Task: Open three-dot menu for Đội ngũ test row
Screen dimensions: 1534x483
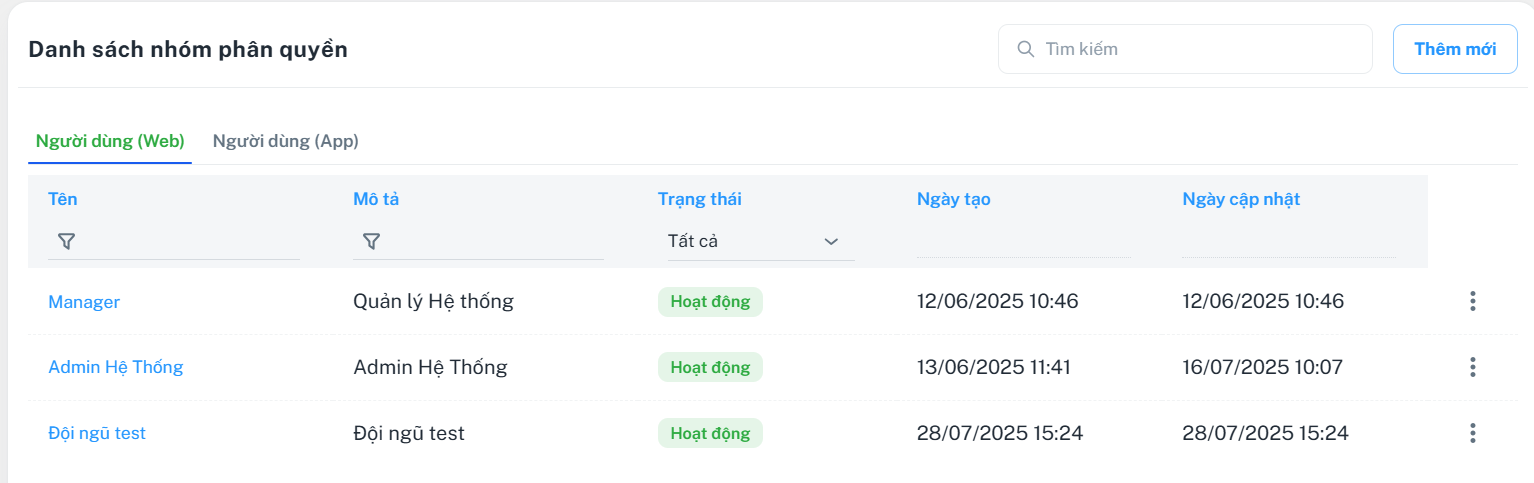Action: pyautogui.click(x=1472, y=433)
